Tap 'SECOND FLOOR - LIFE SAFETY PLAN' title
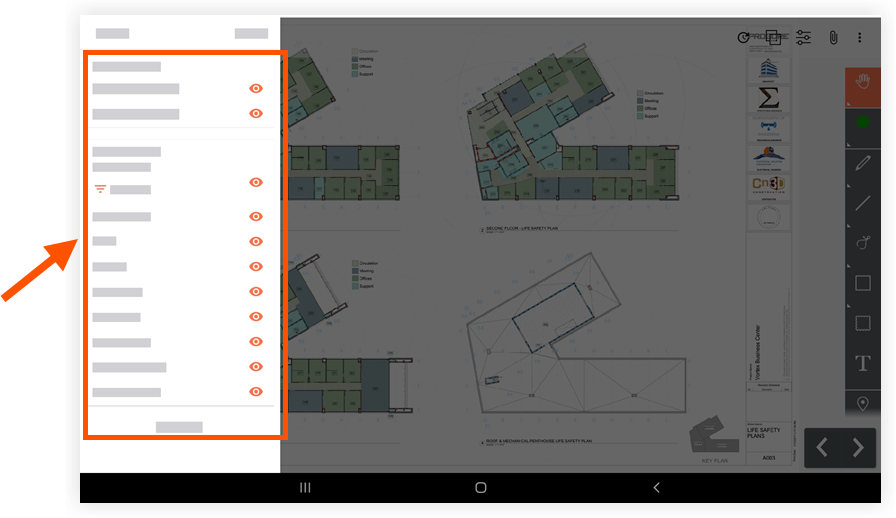 [522, 228]
